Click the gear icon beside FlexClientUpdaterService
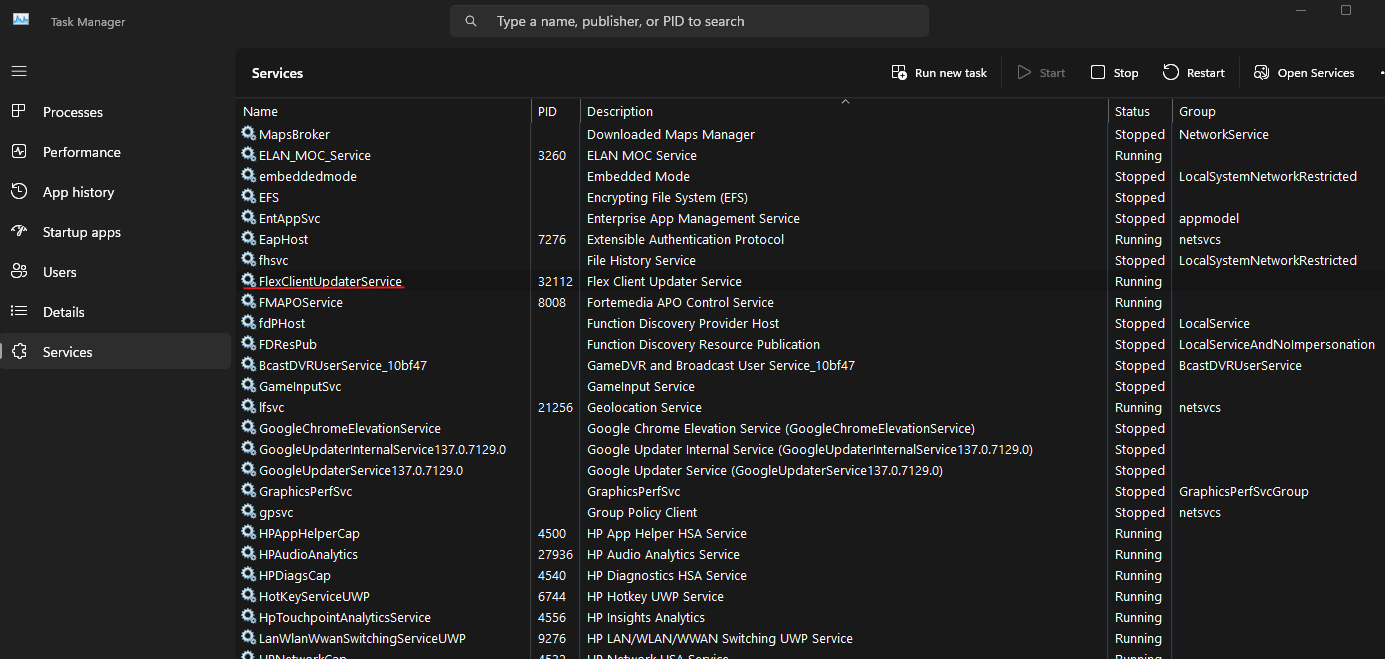Screen dimensions: 1385x659 point(249,281)
